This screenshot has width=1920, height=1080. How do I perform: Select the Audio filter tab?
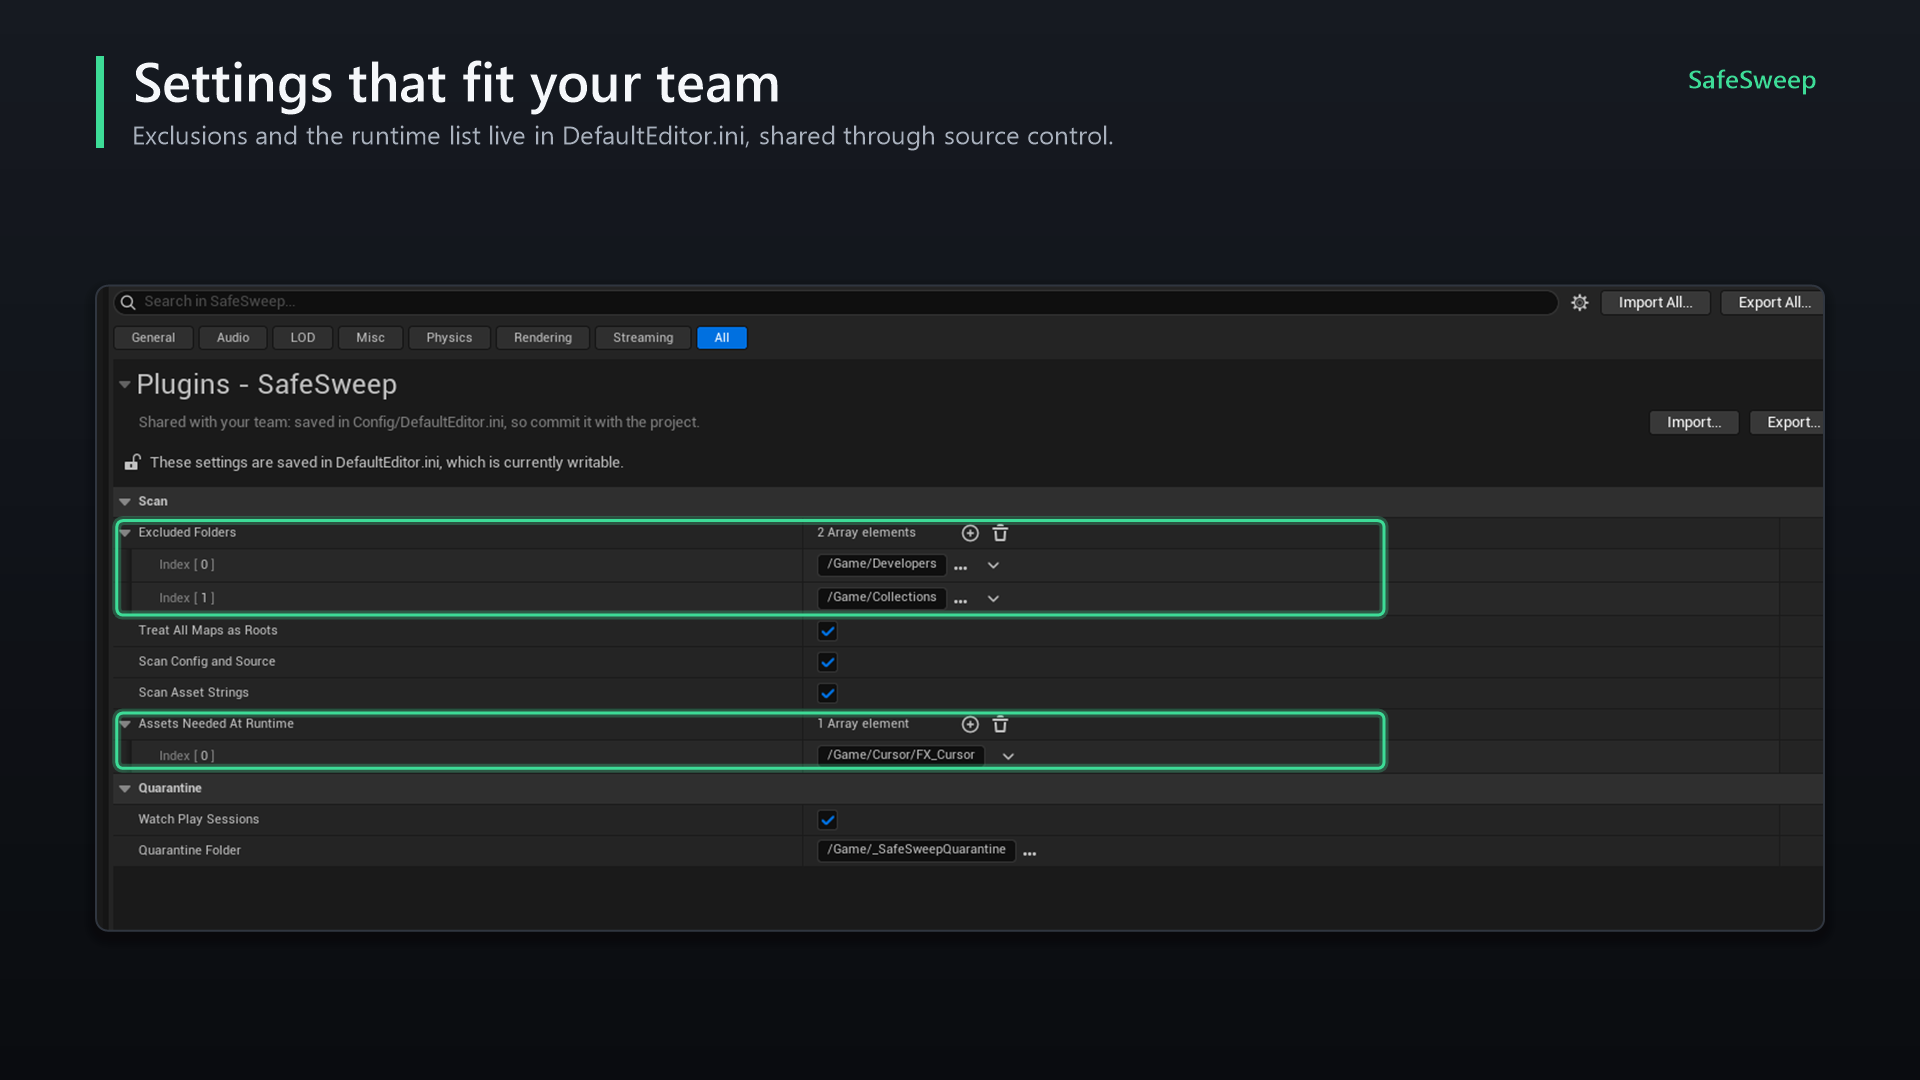pyautogui.click(x=233, y=338)
